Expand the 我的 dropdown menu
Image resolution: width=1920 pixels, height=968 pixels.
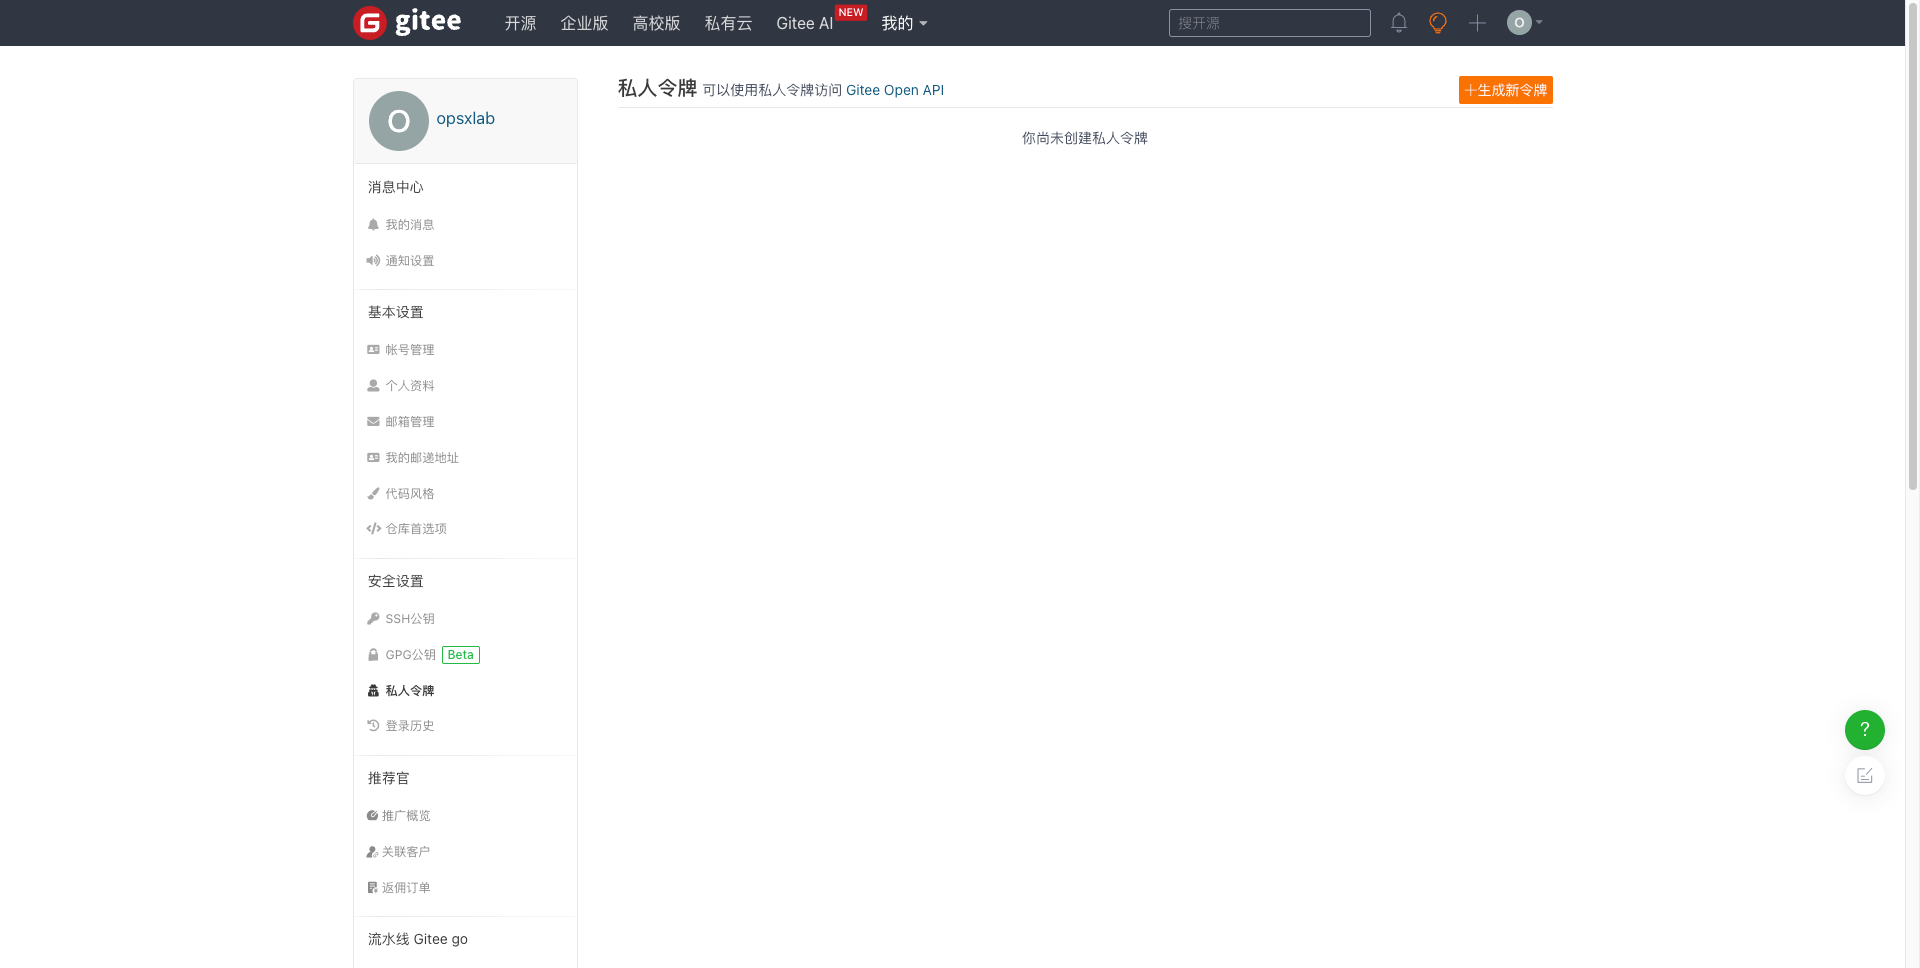[904, 23]
